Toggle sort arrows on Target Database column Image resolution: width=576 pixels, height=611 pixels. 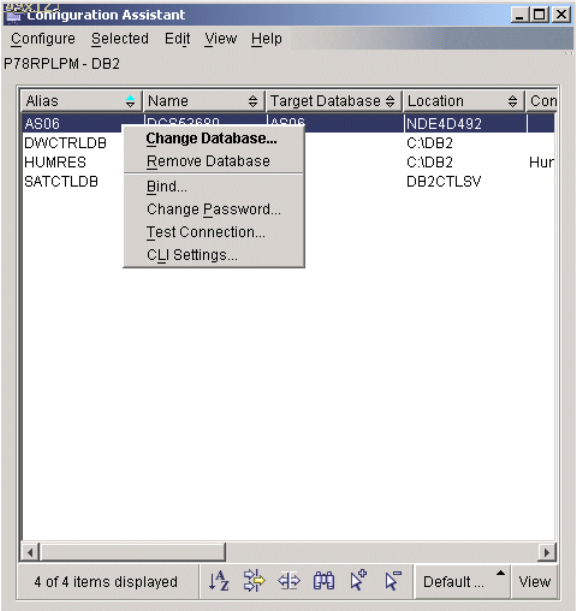390,102
